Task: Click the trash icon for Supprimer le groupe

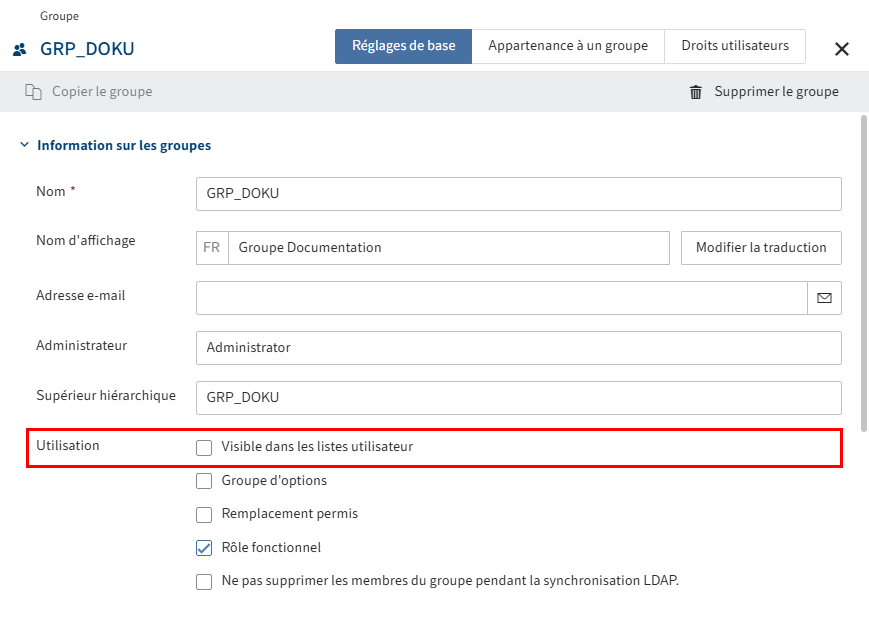Action: (x=695, y=91)
